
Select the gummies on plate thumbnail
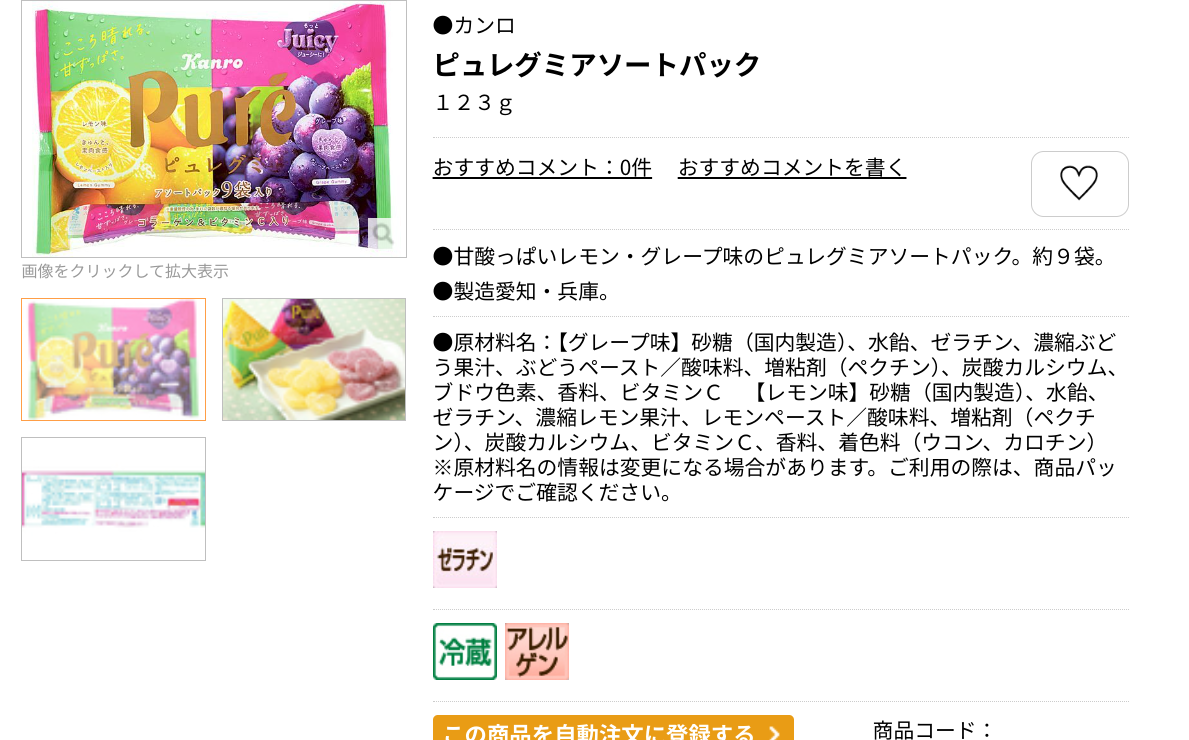point(314,359)
